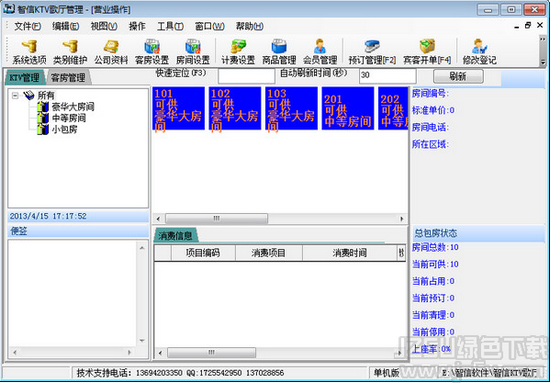Click the 修改登记 toolbar icon
Viewport: 550px width, 383px height.
click(x=479, y=52)
